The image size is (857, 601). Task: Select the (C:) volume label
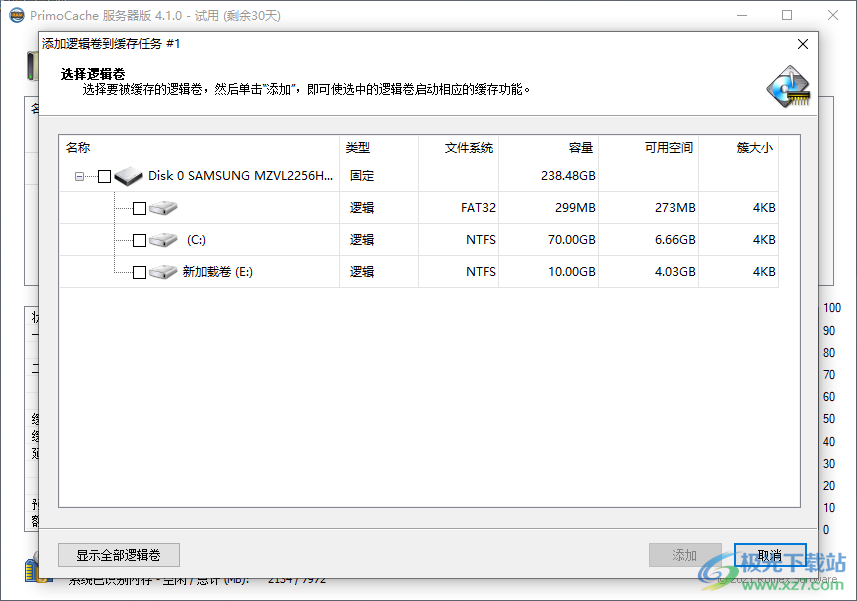click(x=196, y=240)
